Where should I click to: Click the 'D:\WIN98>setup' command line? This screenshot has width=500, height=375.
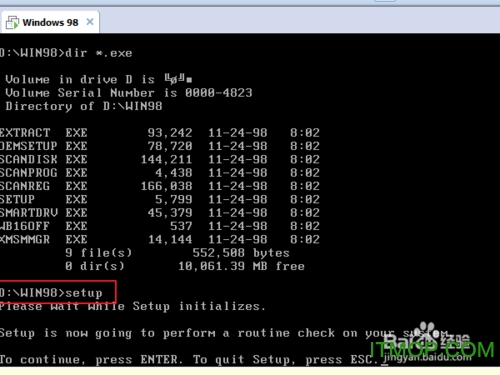pyautogui.click(x=51, y=293)
